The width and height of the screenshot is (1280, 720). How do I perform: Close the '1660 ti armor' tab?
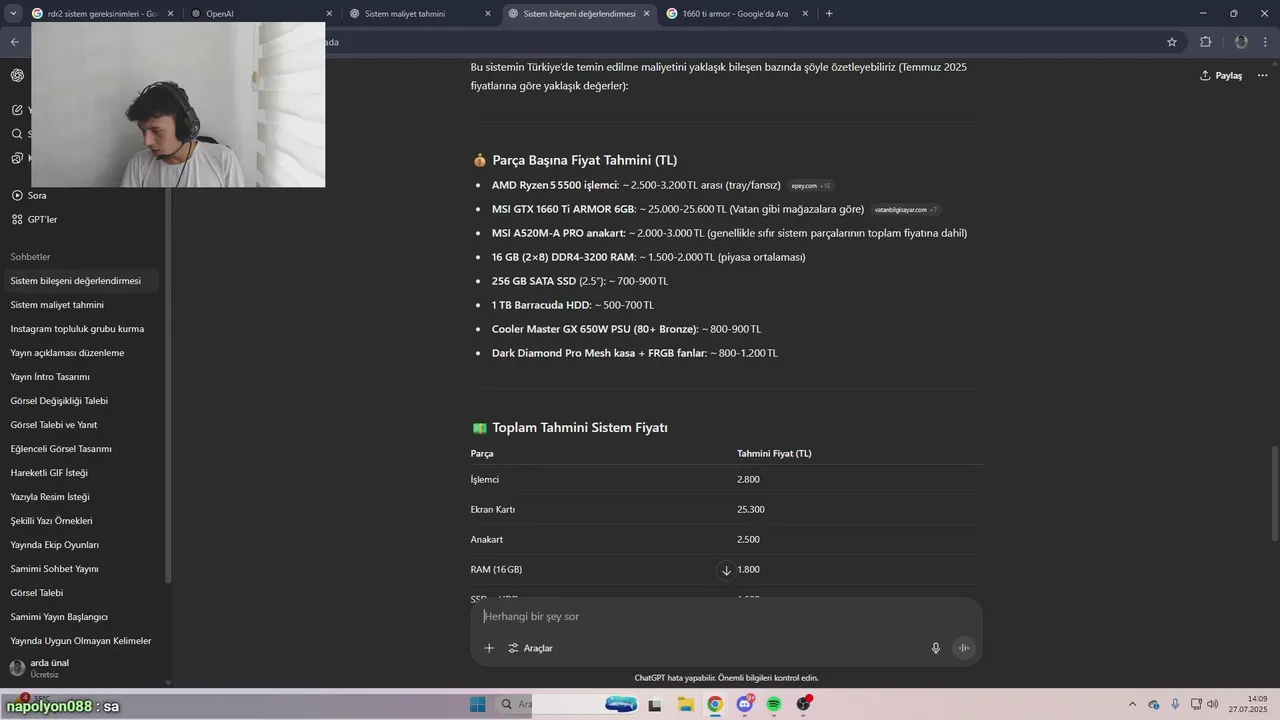coord(805,14)
